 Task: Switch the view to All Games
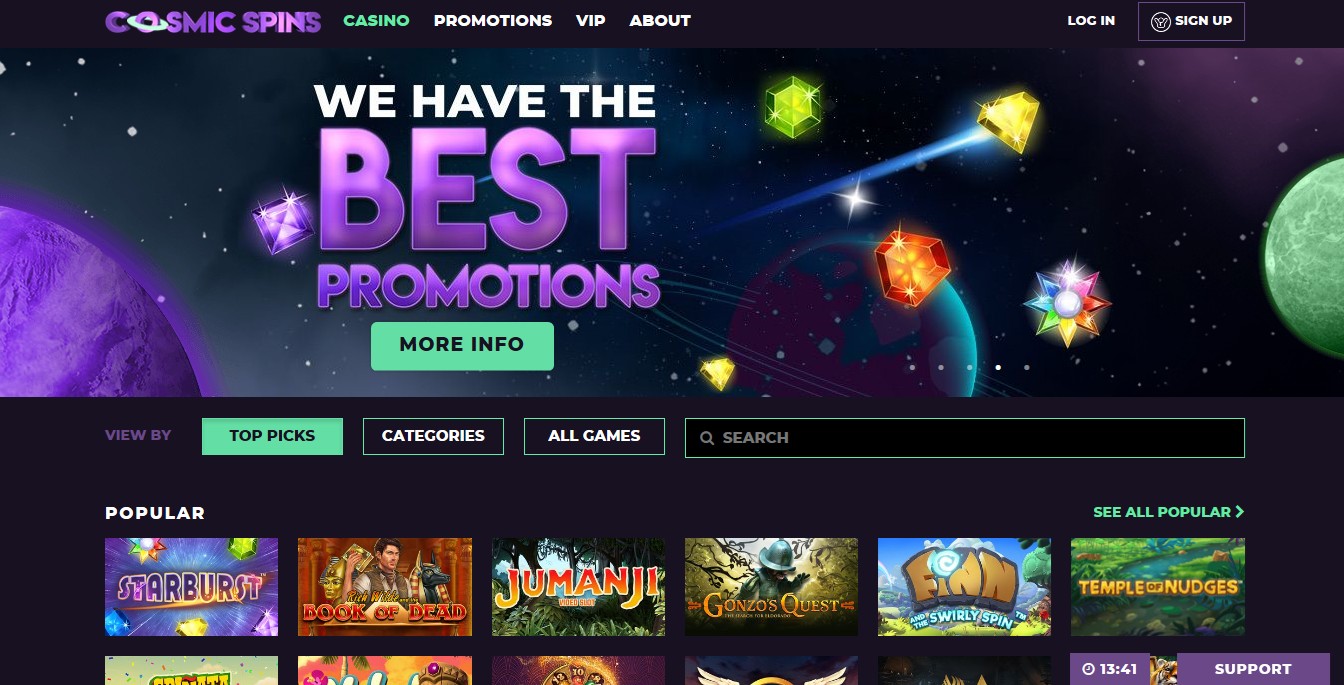[x=594, y=436]
